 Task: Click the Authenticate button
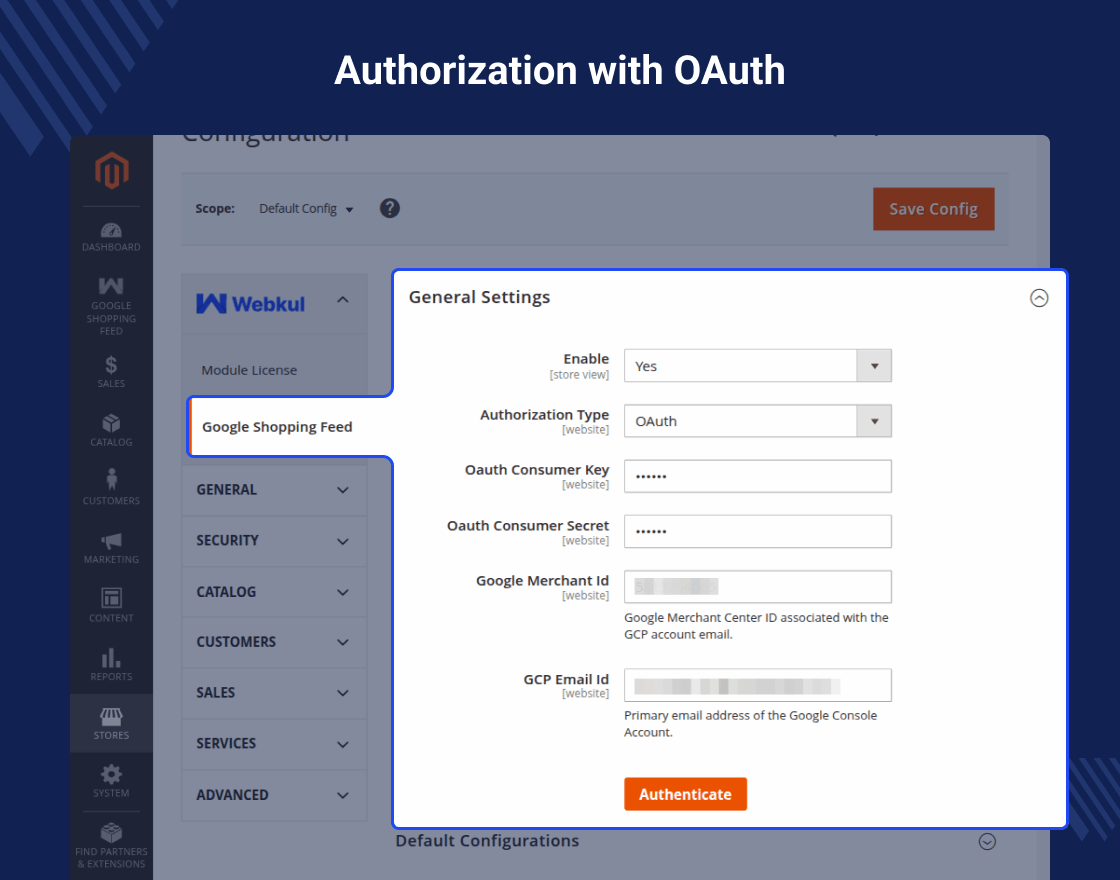pyautogui.click(x=685, y=794)
